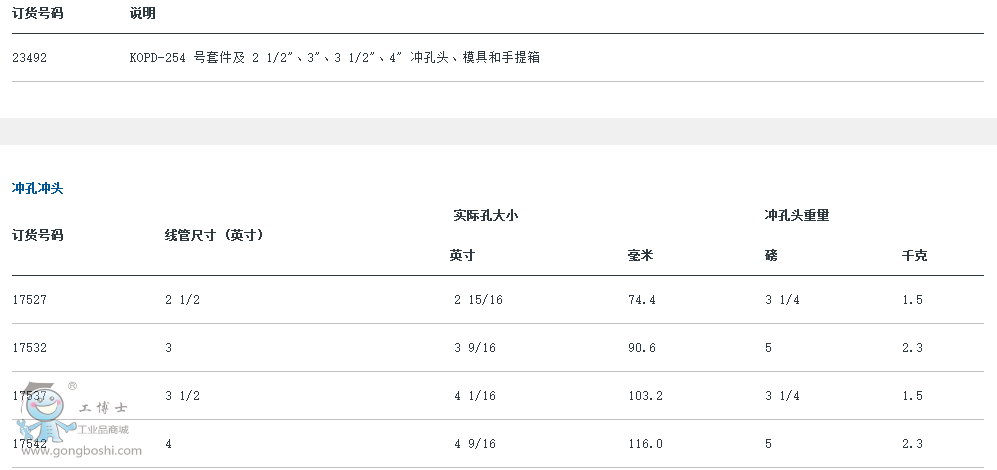Click the 74.4 millimeter value
This screenshot has width=997, height=470.
(x=642, y=300)
